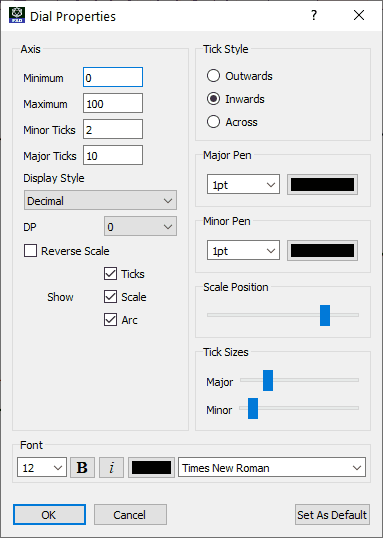383x538 pixels.
Task: Open the DP decimal places dropdown
Action: tap(140, 226)
